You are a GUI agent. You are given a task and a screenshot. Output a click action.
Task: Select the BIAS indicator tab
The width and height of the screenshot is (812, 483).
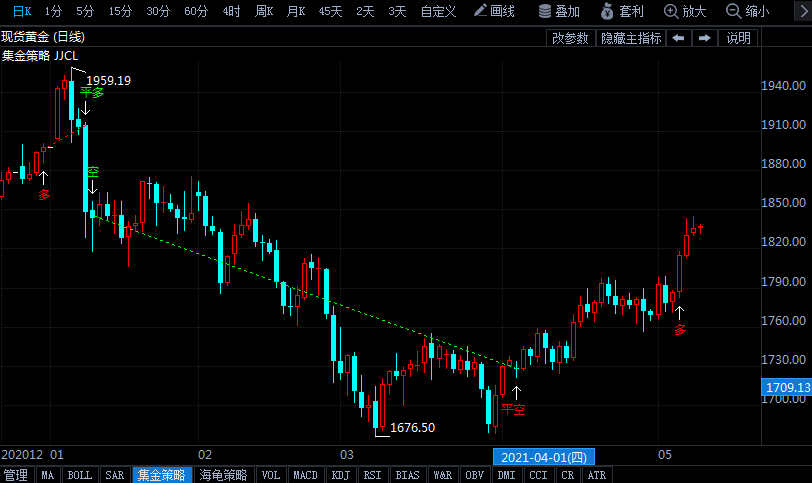coord(408,475)
